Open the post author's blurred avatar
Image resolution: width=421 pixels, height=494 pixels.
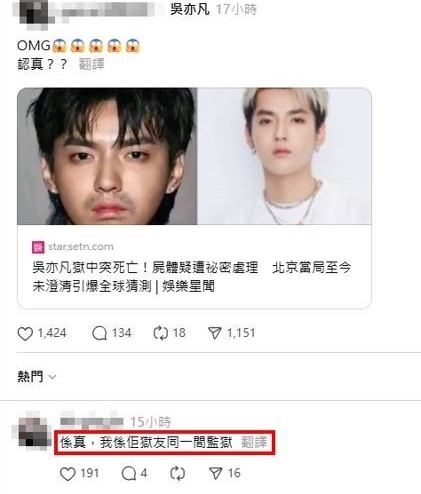pos(31,13)
